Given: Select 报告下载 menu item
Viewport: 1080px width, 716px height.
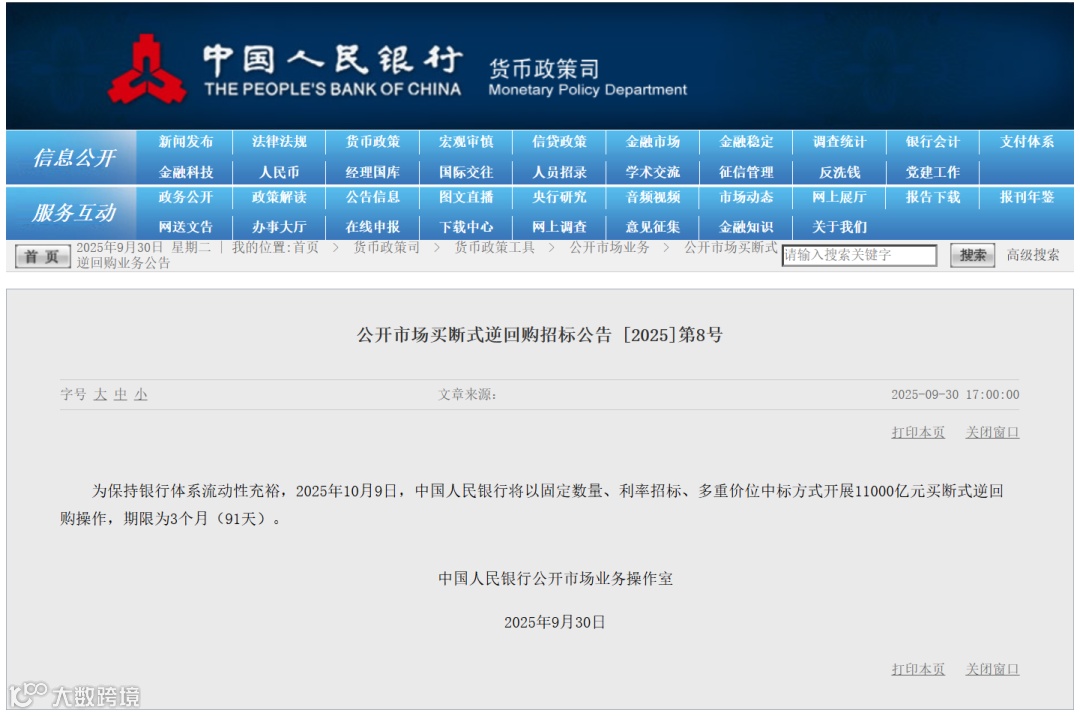Looking at the screenshot, I should (x=933, y=197).
